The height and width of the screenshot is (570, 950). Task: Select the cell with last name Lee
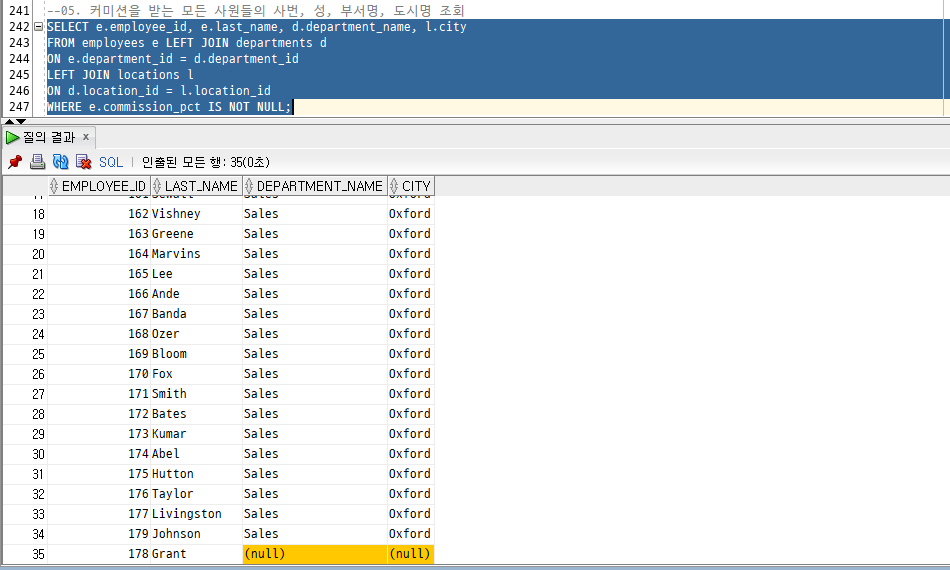click(196, 274)
